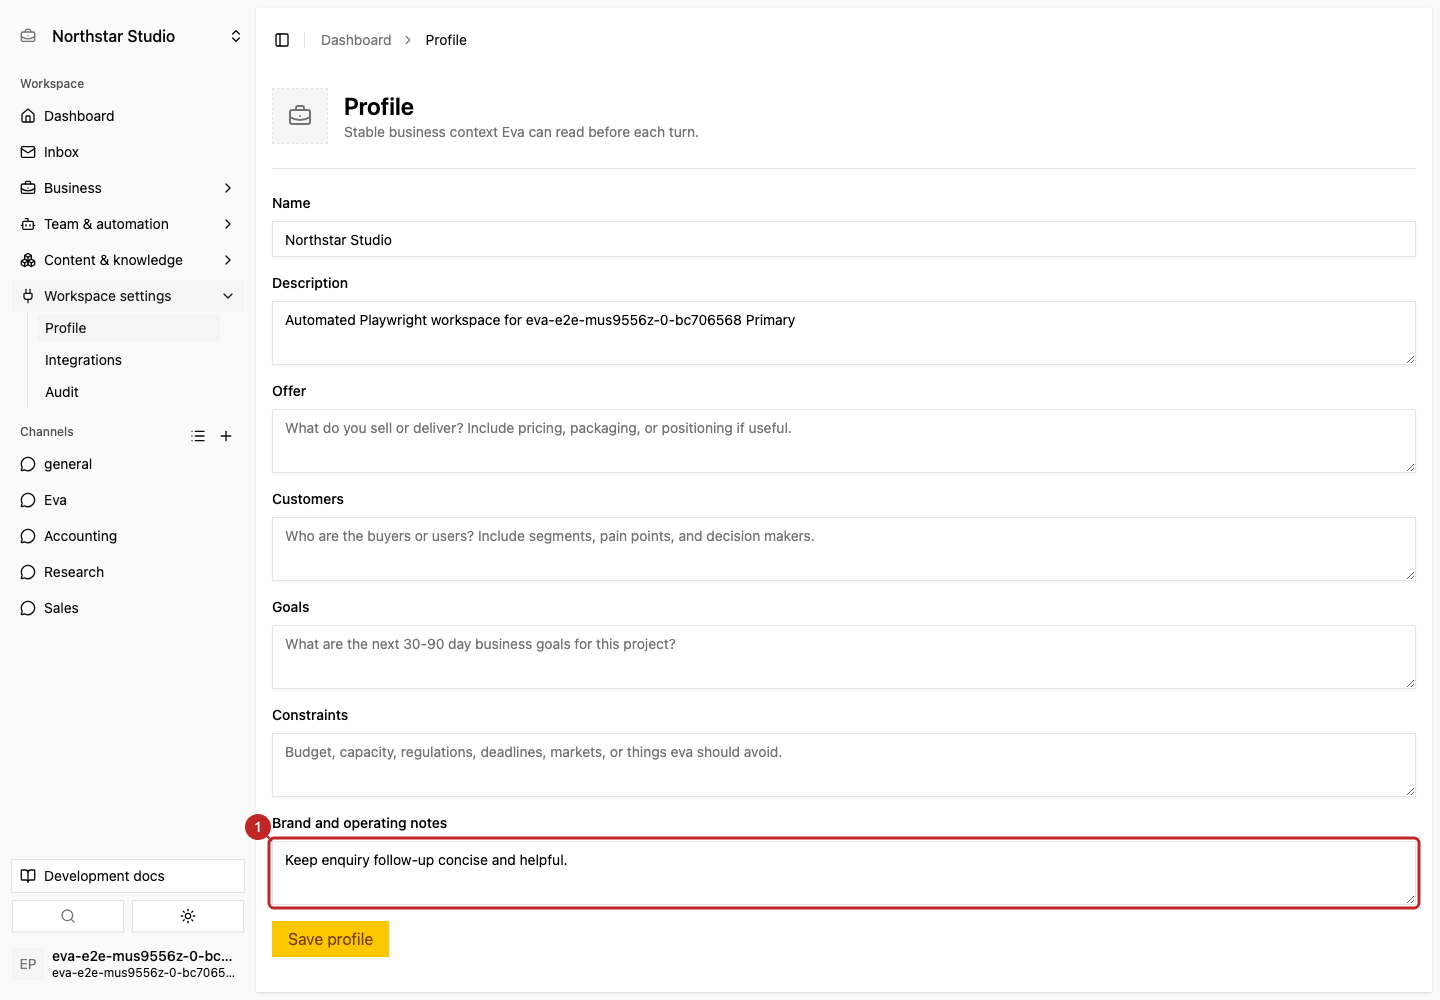
Task: Click the Channels section heading text
Action: point(47,432)
